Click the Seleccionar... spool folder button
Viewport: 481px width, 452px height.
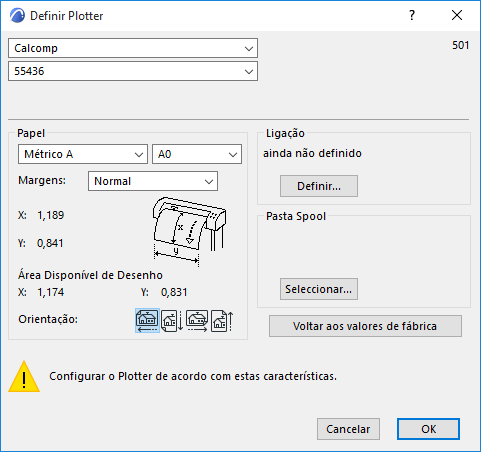pyautogui.click(x=319, y=289)
